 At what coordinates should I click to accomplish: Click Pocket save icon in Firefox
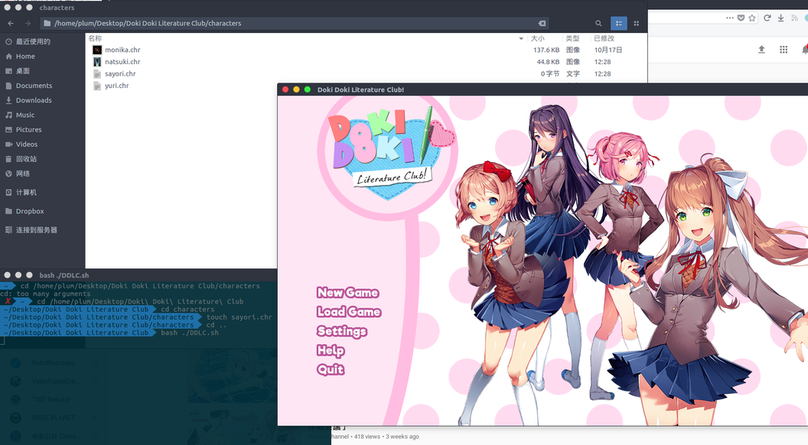tap(740, 18)
